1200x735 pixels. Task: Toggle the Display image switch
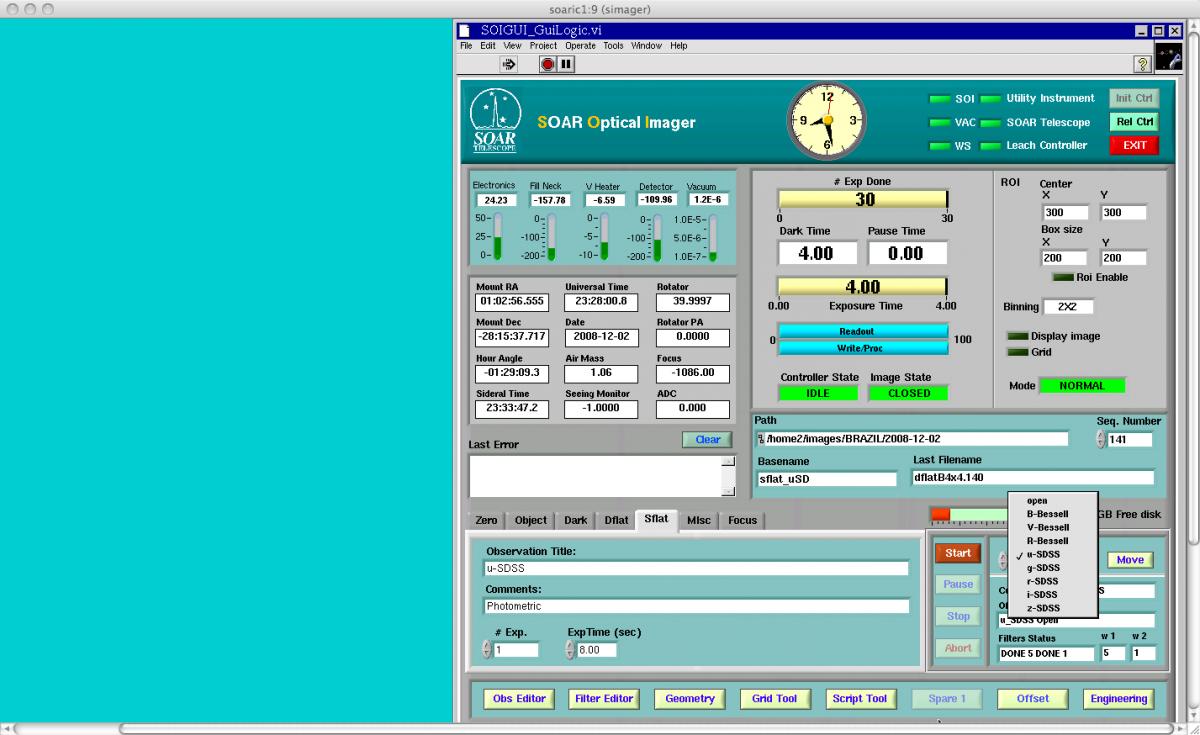coord(1017,337)
